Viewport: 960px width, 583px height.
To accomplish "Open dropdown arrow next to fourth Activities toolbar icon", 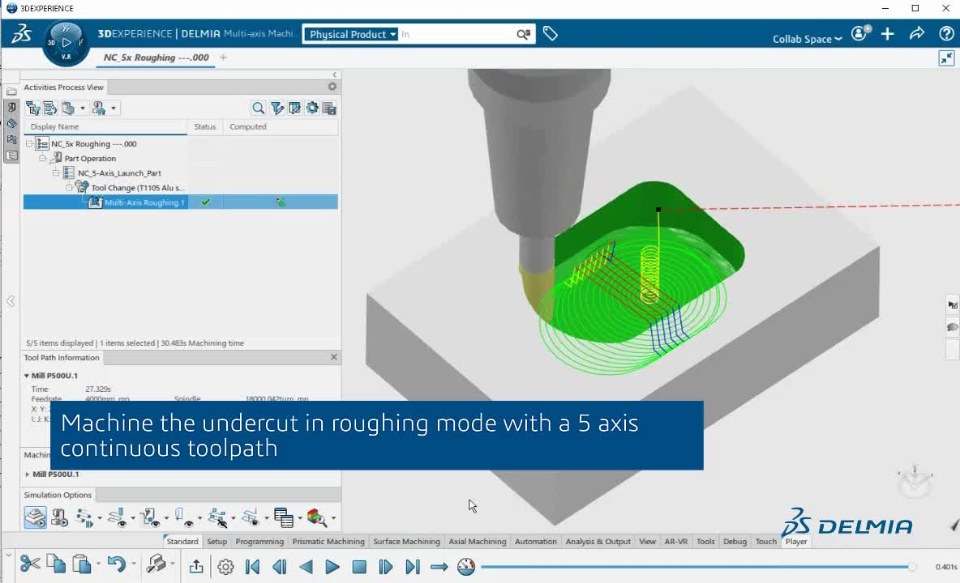I will click(113, 108).
